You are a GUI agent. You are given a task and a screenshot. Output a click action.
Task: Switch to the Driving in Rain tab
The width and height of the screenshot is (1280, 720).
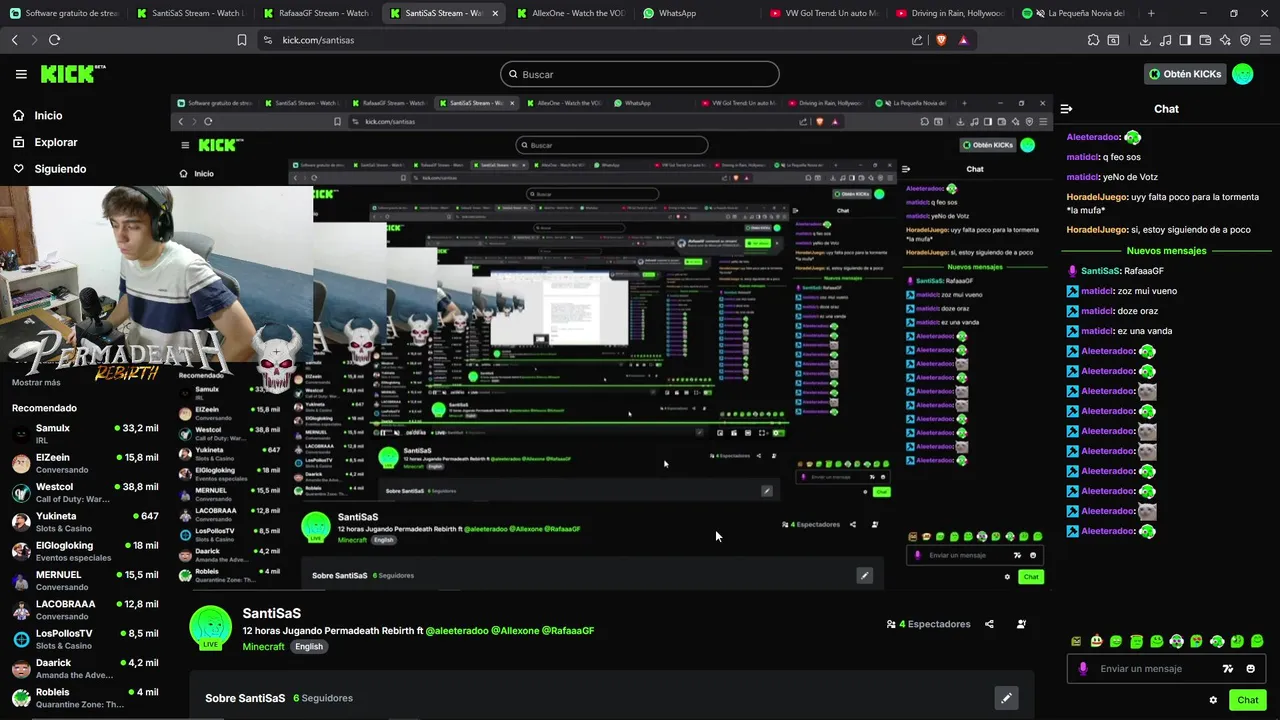950,13
